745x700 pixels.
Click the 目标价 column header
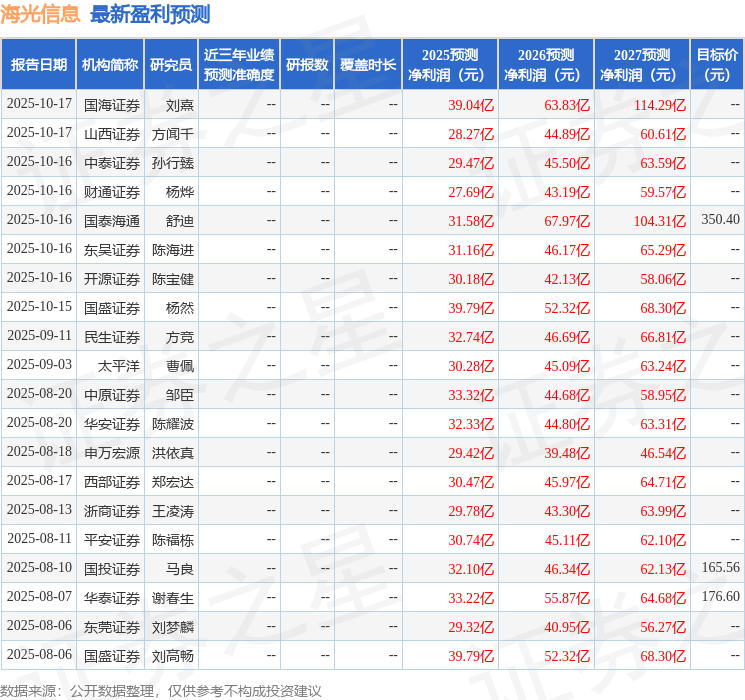click(x=717, y=64)
